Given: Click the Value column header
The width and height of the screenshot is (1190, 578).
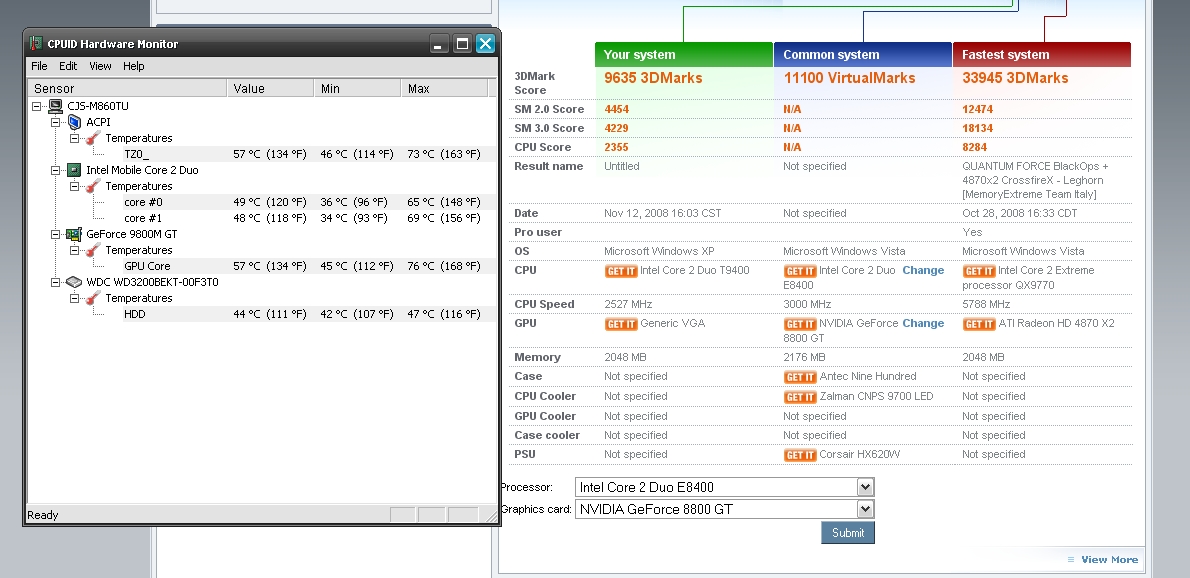Looking at the screenshot, I should click(x=271, y=89).
